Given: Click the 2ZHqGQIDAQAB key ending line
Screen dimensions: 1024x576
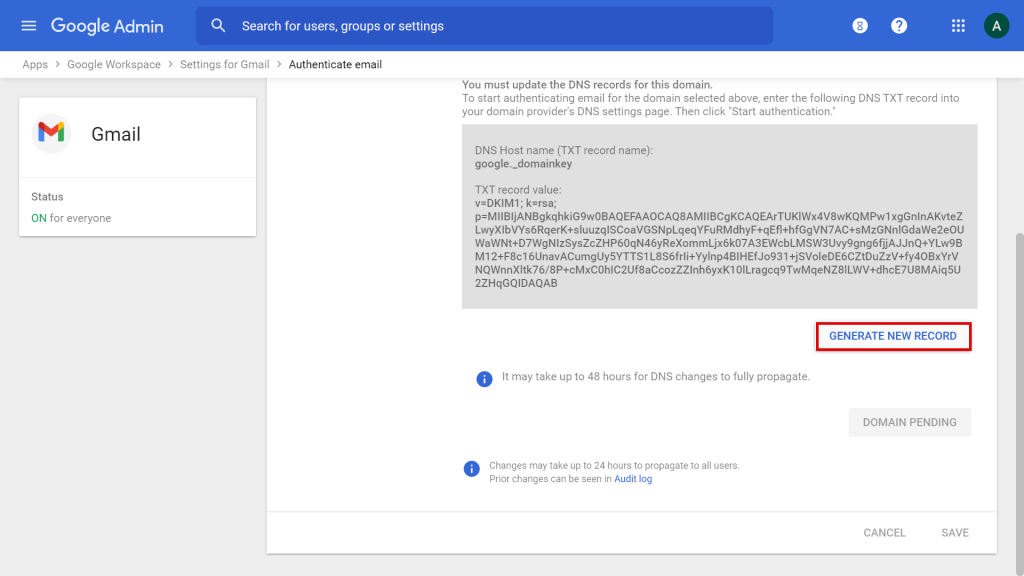Looking at the screenshot, I should pos(516,283).
